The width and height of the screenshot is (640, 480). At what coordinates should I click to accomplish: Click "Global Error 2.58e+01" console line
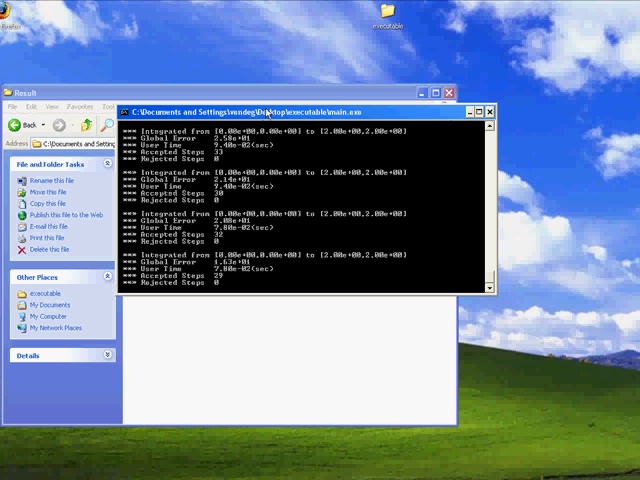click(187, 138)
